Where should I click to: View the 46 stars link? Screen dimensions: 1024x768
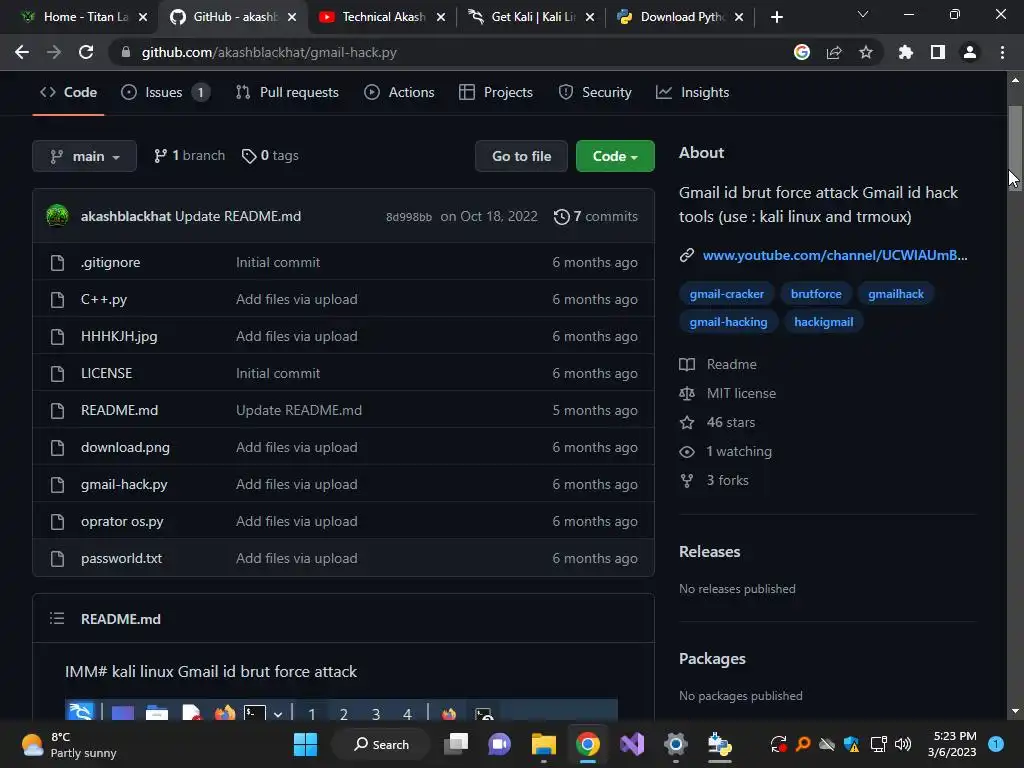(x=718, y=423)
